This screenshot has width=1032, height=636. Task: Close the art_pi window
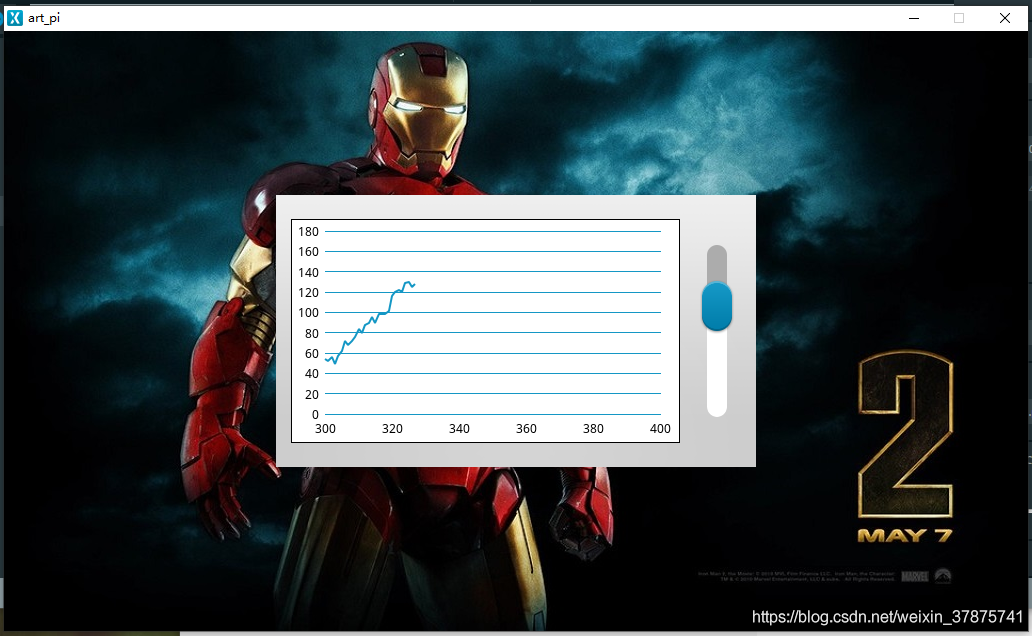1004,18
